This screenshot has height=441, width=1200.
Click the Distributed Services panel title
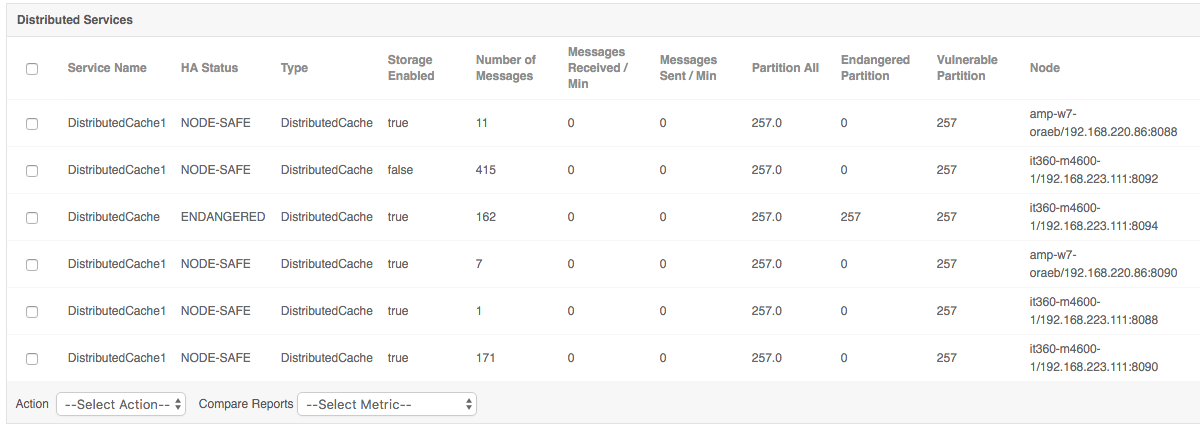click(x=75, y=20)
